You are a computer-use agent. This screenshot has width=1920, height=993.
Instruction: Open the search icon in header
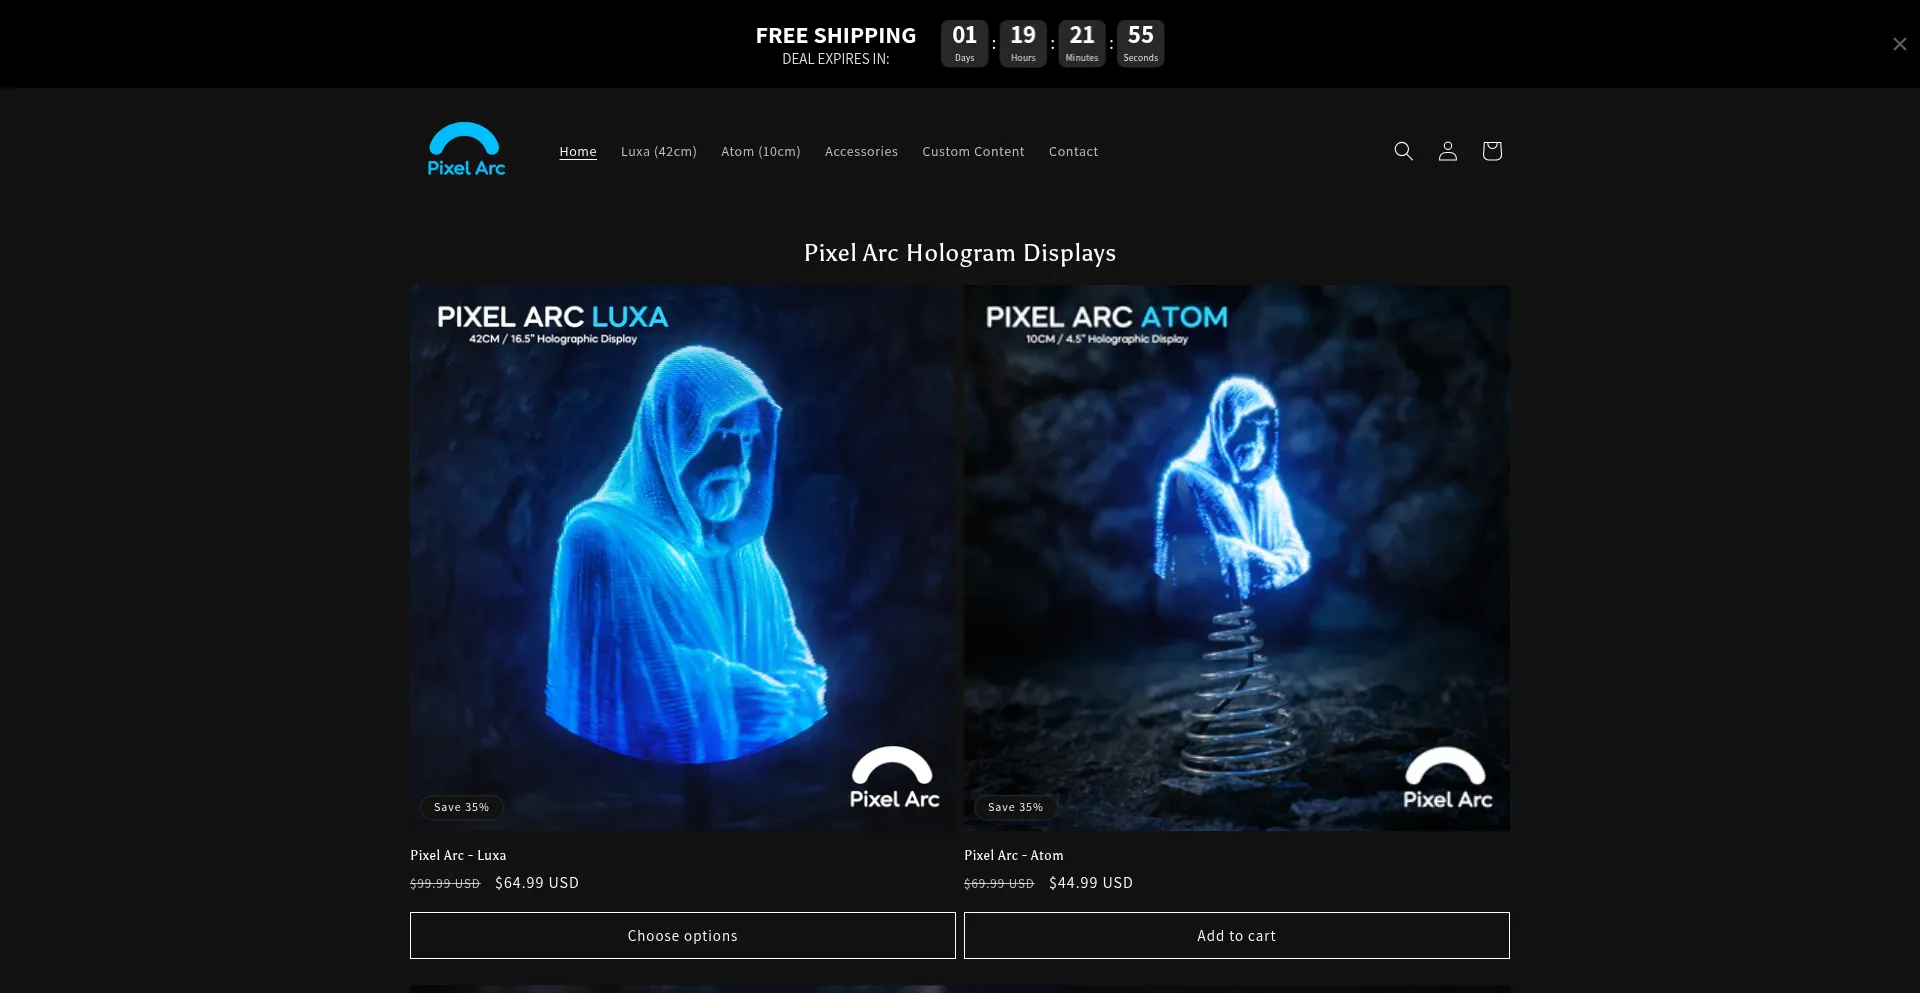(1403, 151)
